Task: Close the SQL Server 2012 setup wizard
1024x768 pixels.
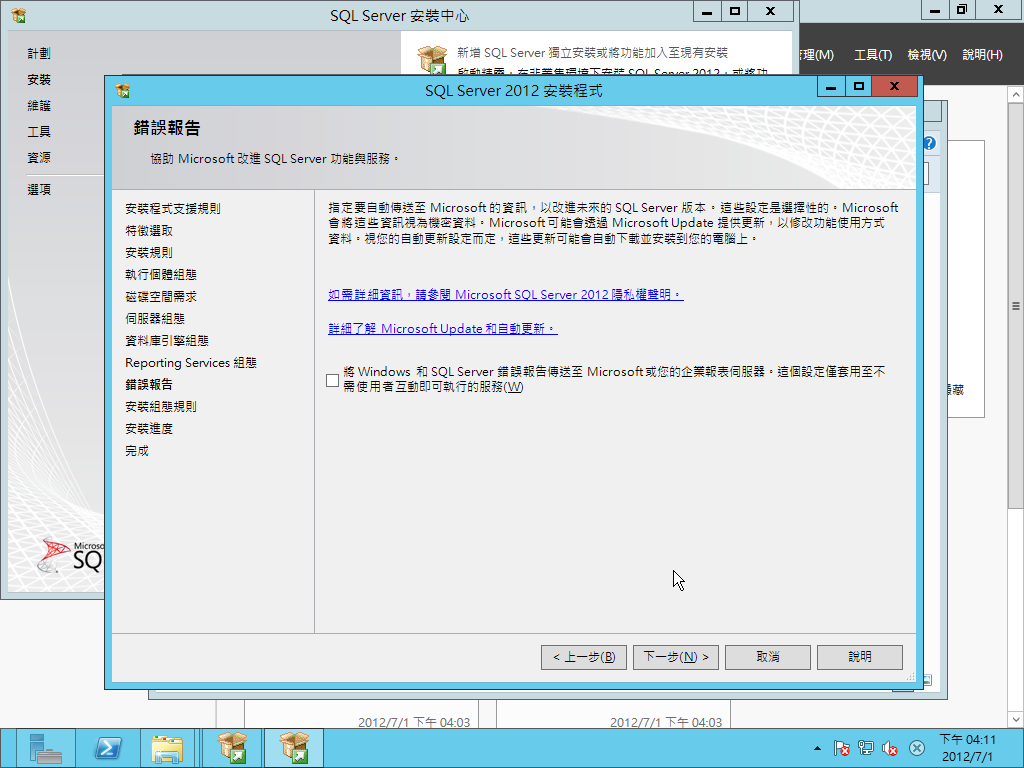Action: point(895,86)
